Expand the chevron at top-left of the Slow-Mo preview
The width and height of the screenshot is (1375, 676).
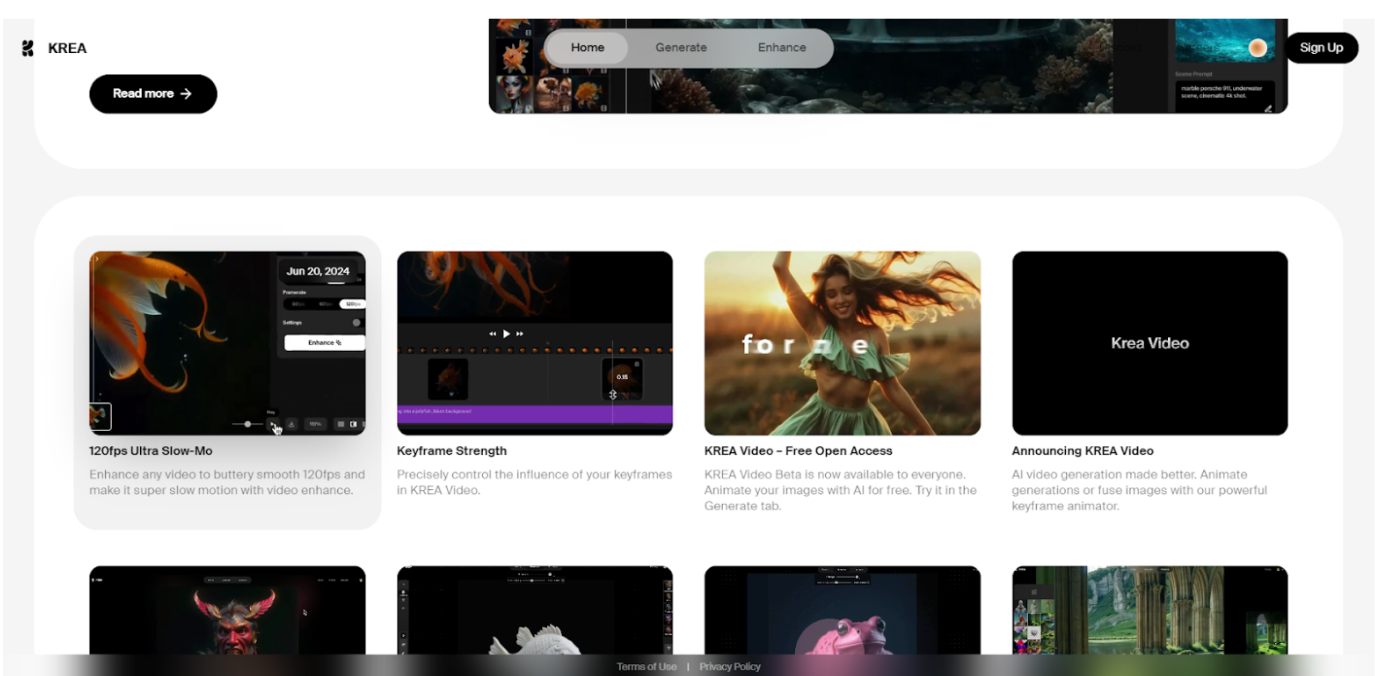[96, 258]
